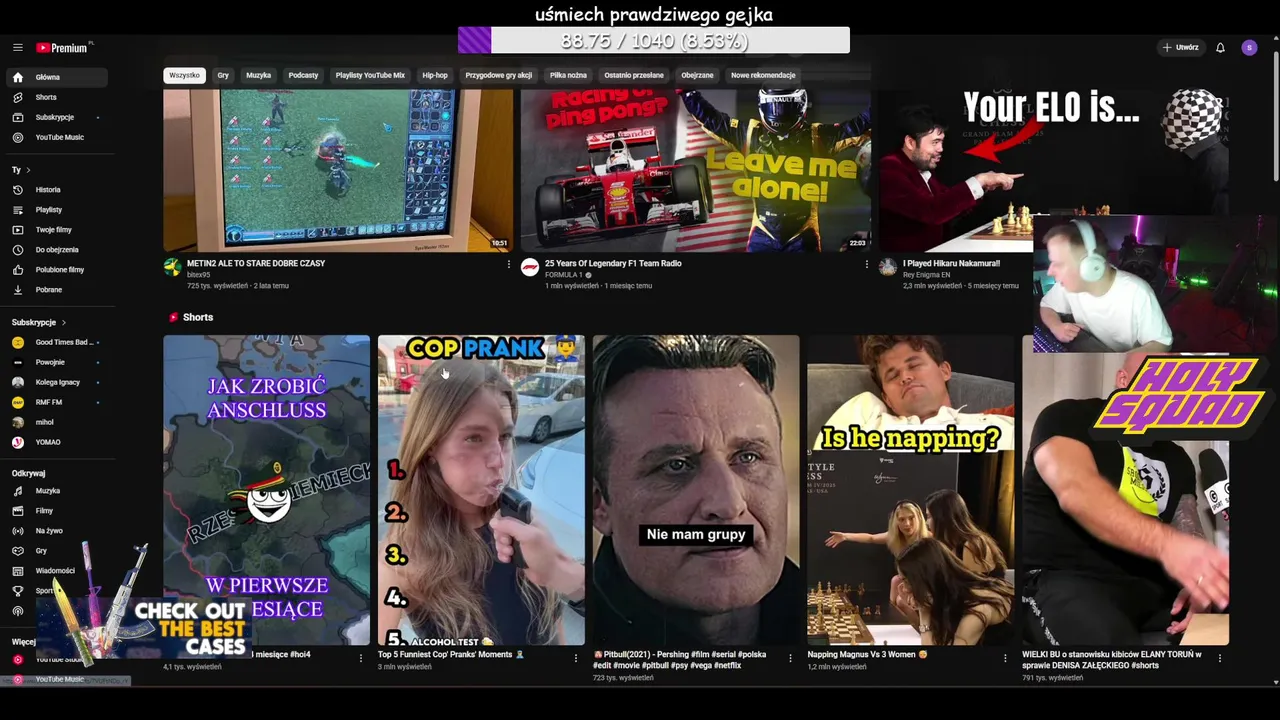Screen dimensions: 1280x720
Task: Explore Na żywo live category
Action: click(56, 531)
